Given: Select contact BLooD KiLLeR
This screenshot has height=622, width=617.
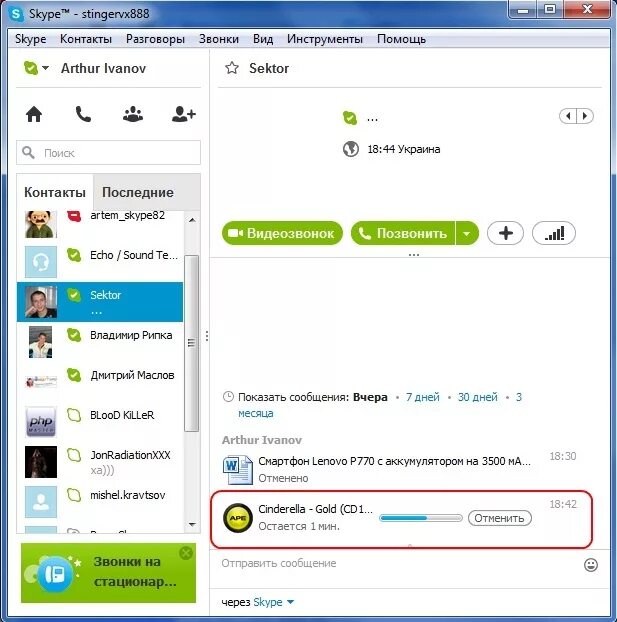Looking at the screenshot, I should click(x=100, y=422).
